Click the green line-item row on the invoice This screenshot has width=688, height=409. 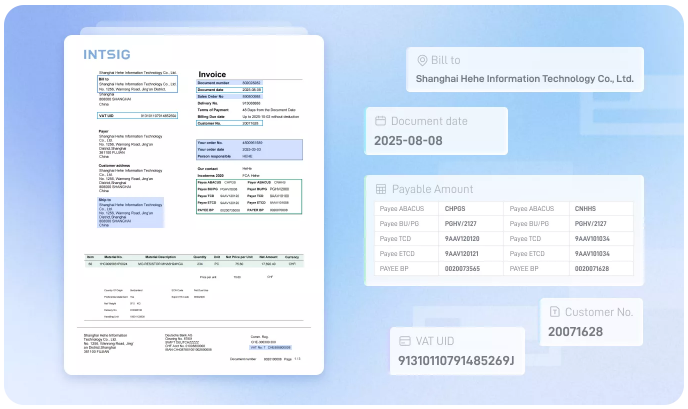tap(194, 264)
